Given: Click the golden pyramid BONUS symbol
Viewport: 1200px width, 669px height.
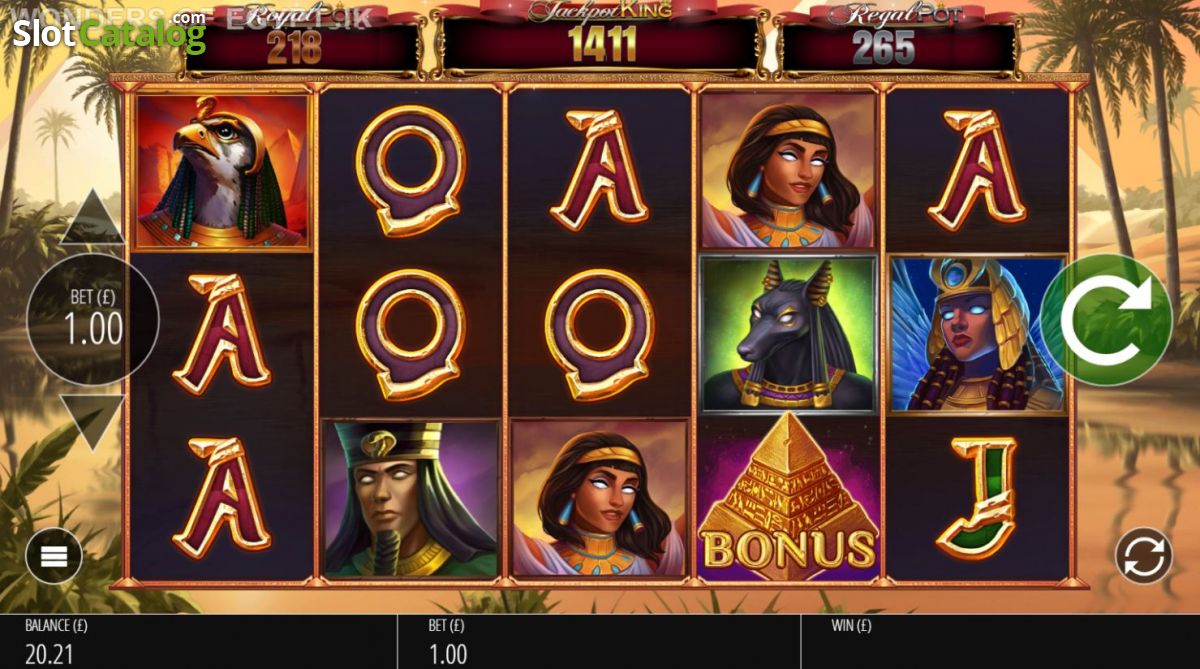Looking at the screenshot, I should pos(788,499).
